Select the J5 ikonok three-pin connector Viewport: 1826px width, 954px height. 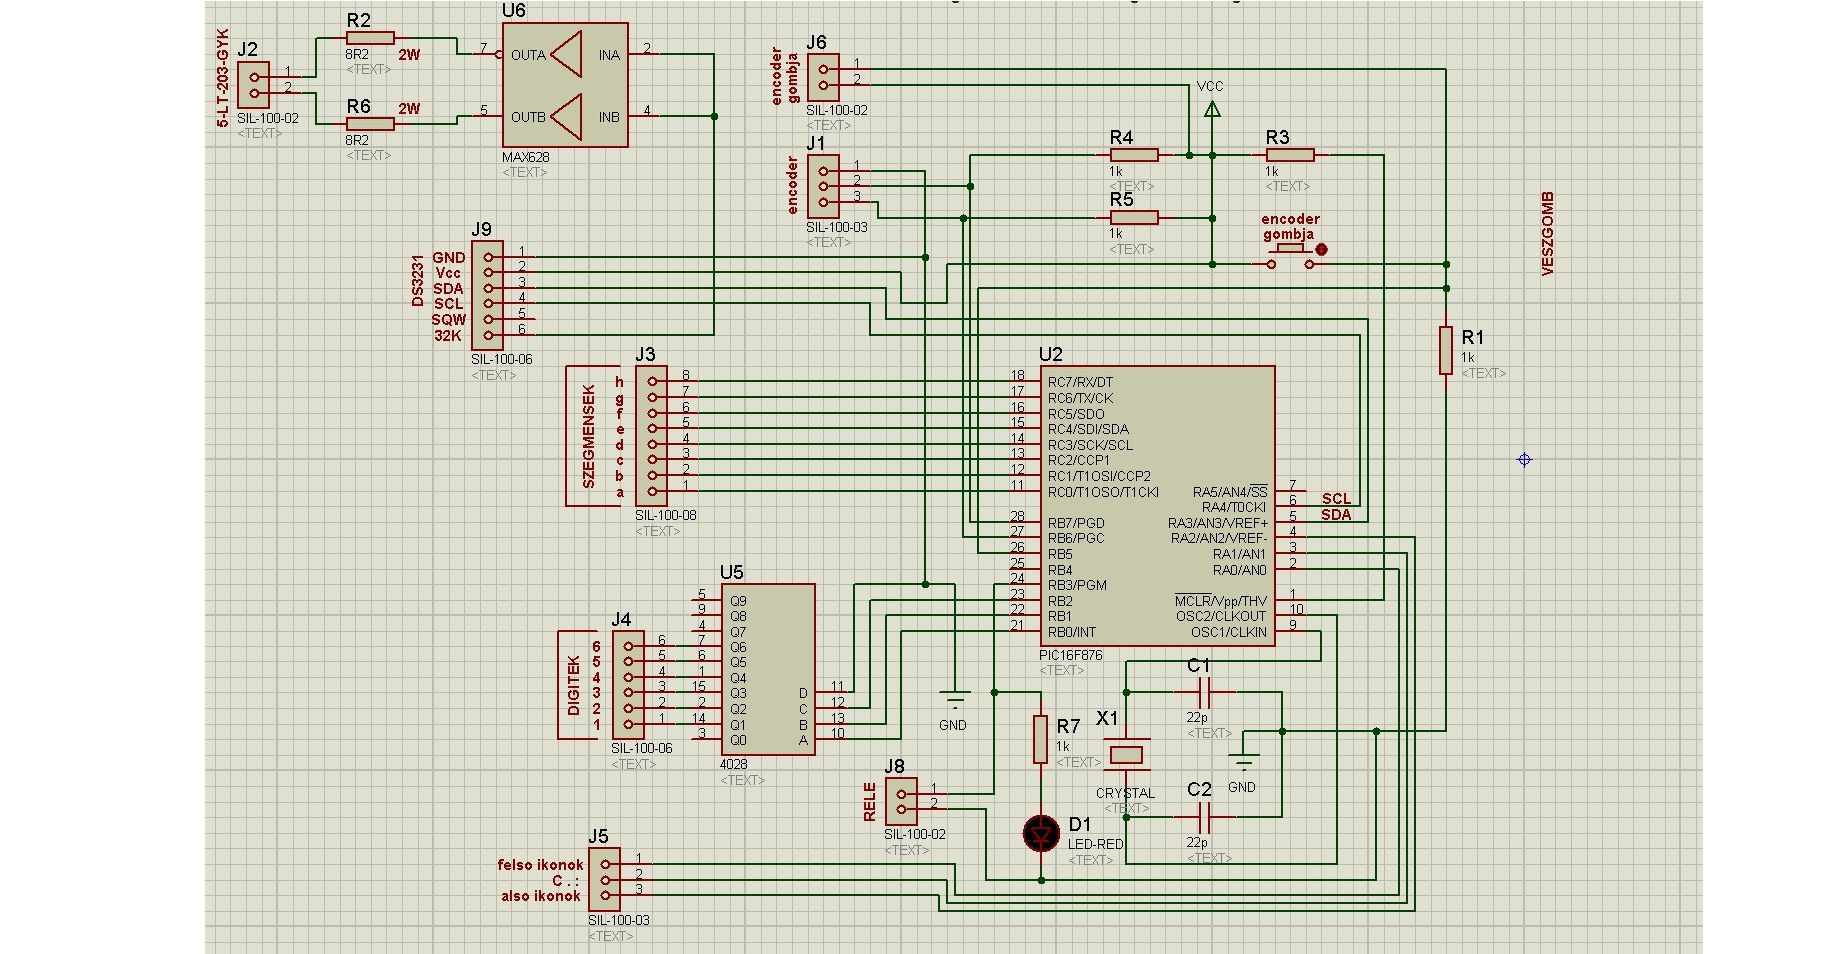pyautogui.click(x=605, y=879)
